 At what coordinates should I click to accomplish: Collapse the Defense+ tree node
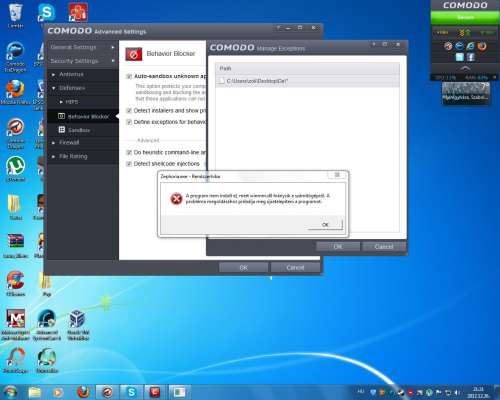tap(53, 88)
